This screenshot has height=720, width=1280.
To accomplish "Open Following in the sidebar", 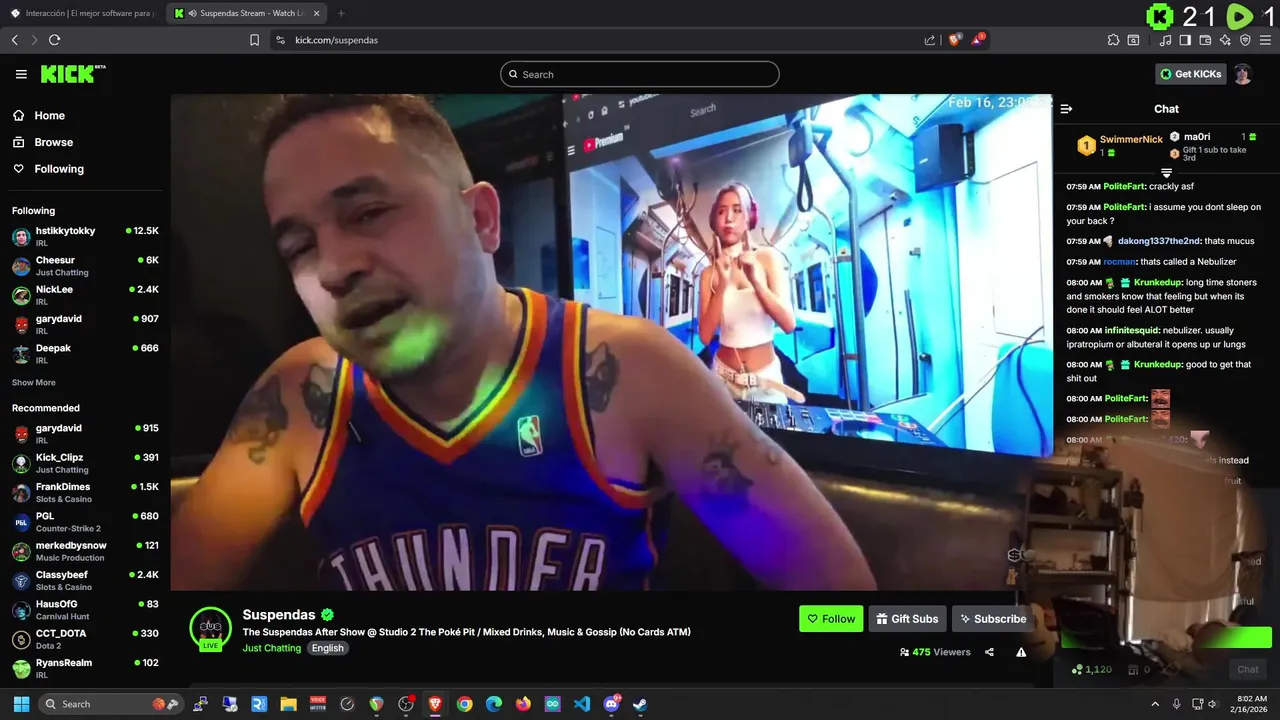I will (x=59, y=169).
